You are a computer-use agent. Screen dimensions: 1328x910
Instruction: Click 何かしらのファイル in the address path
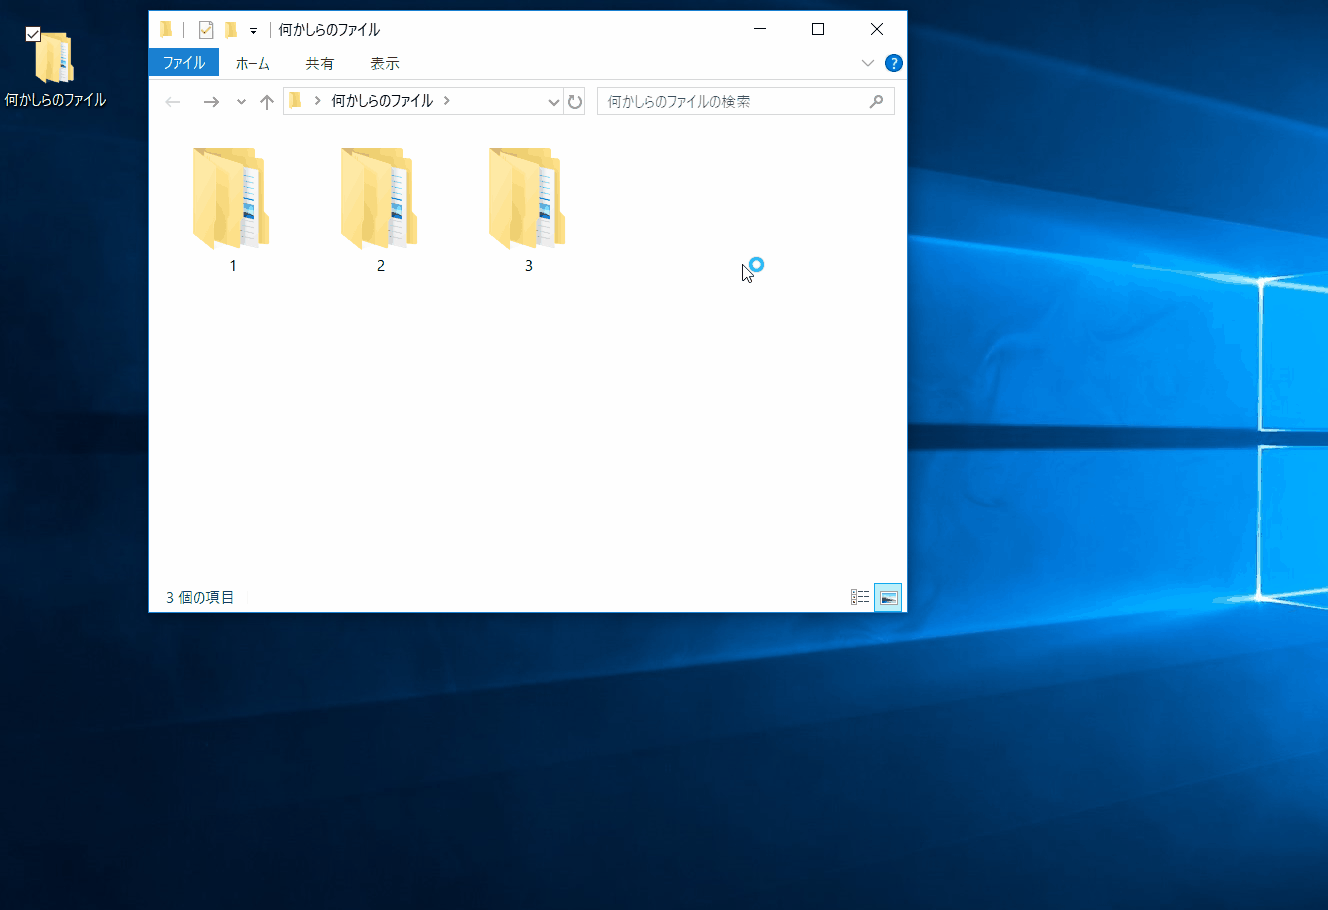382,101
